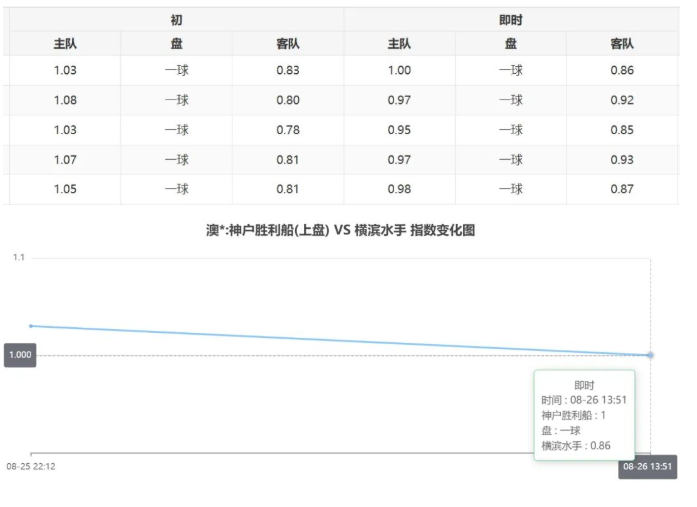Image resolution: width=697 pixels, height=507 pixels.
Task: Click the live odds value 0.92
Action: point(622,100)
